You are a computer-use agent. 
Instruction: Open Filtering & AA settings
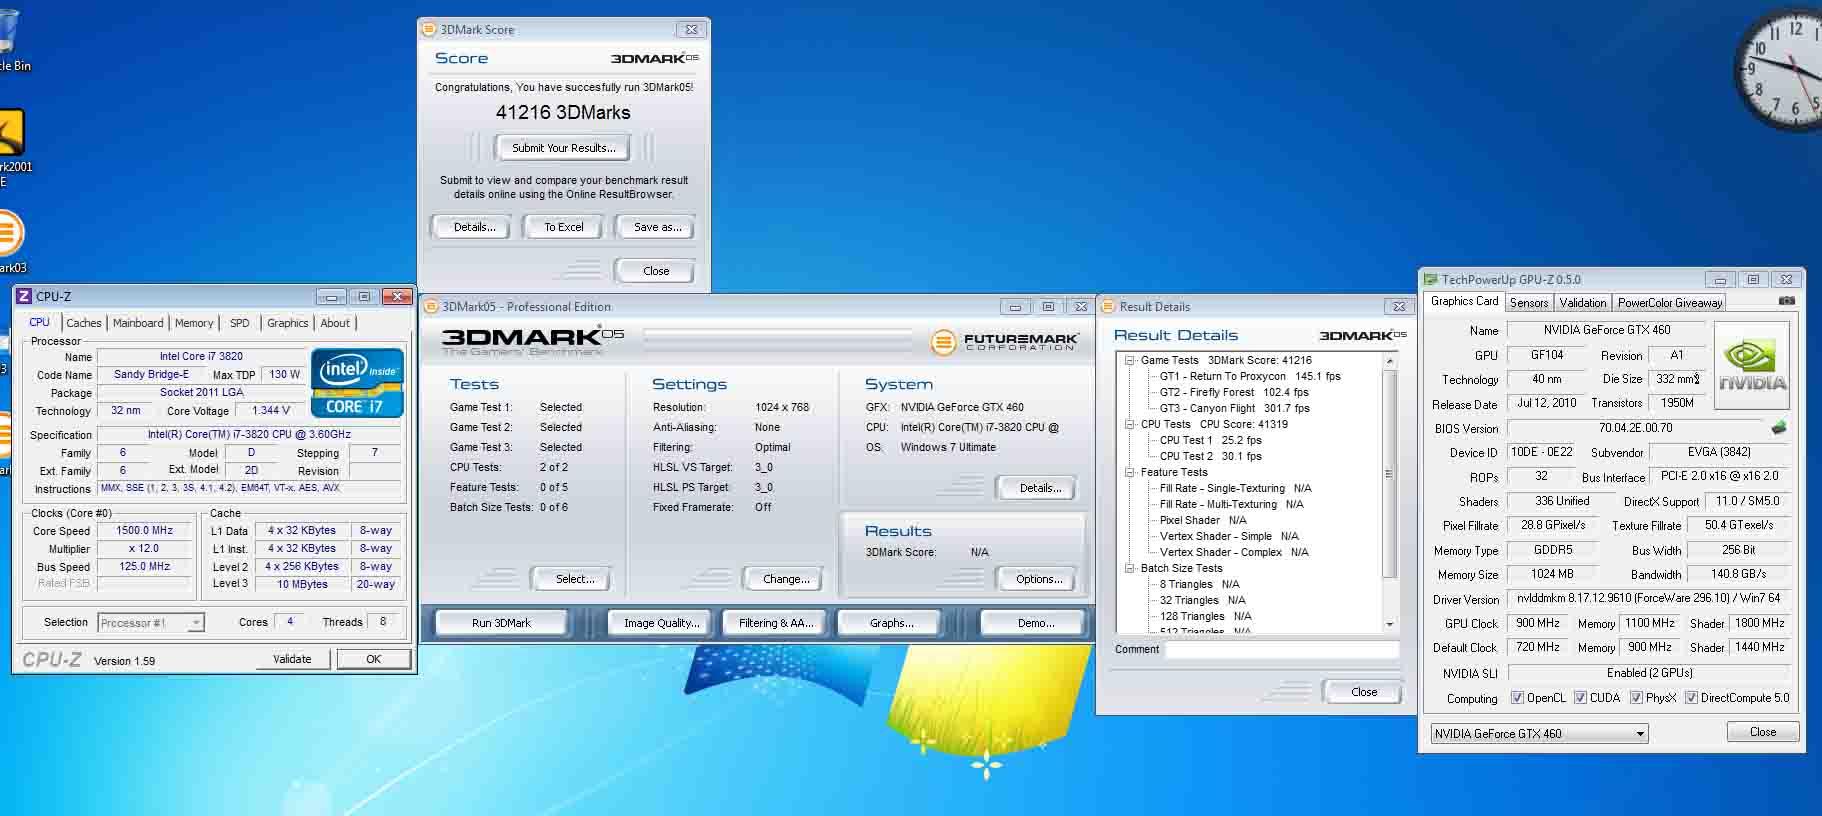click(x=776, y=623)
